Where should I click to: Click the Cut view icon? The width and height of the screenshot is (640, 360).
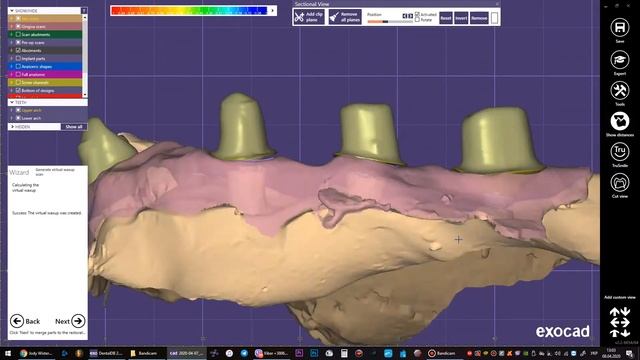tap(620, 183)
